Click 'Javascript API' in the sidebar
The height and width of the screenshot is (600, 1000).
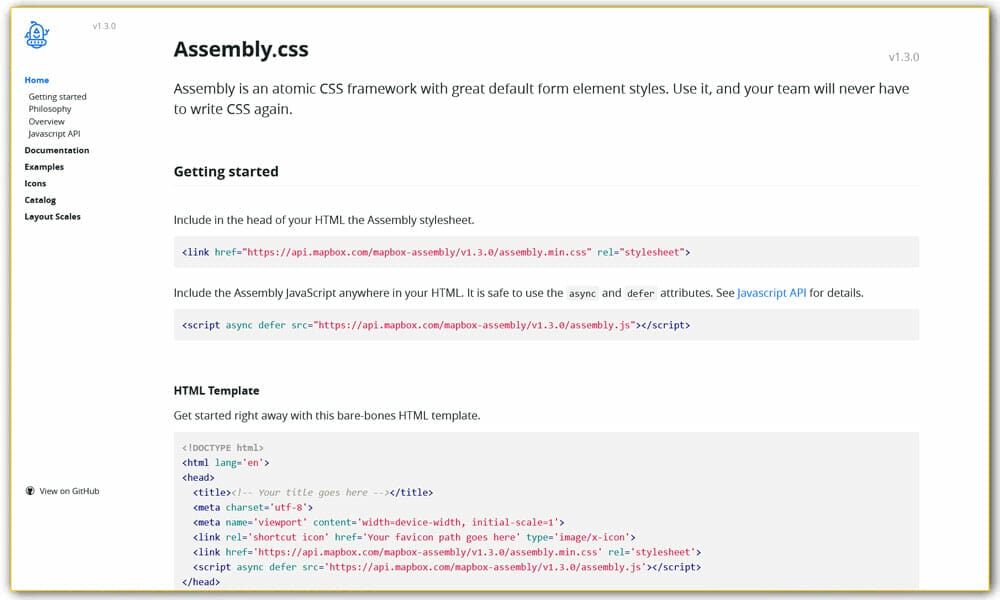tap(55, 133)
